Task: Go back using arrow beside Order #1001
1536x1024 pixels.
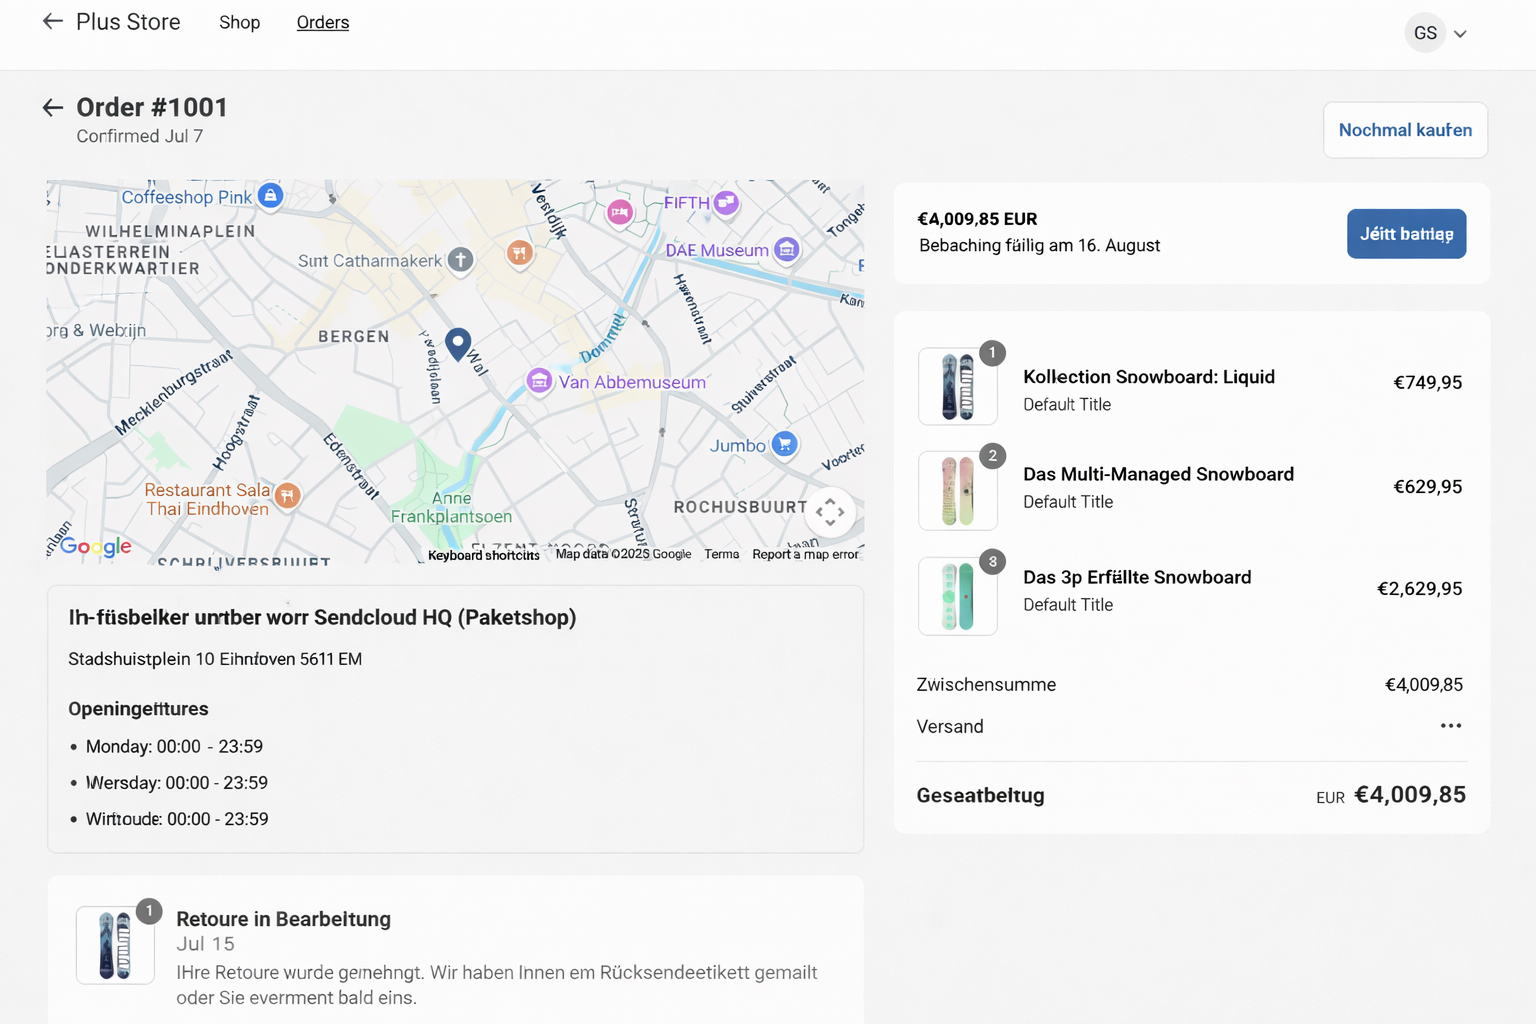Action: (53, 108)
